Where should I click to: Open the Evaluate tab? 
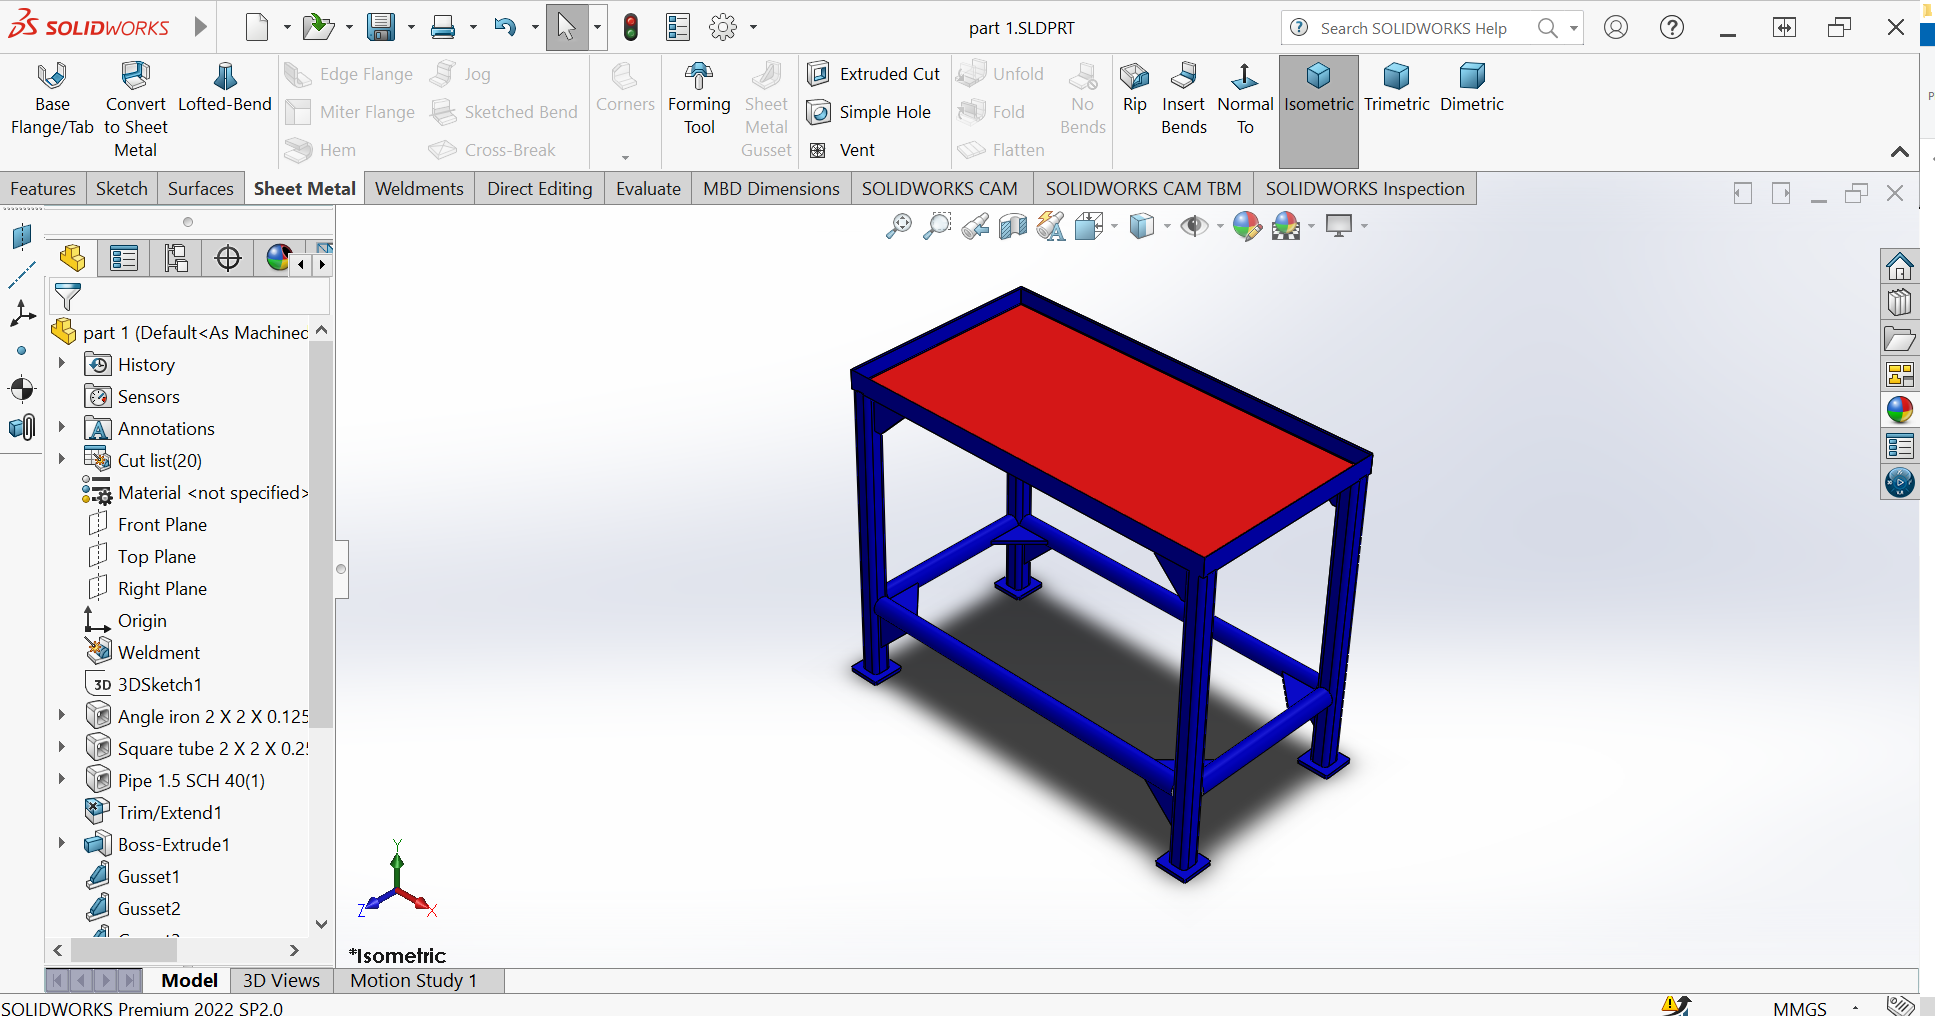tap(648, 189)
